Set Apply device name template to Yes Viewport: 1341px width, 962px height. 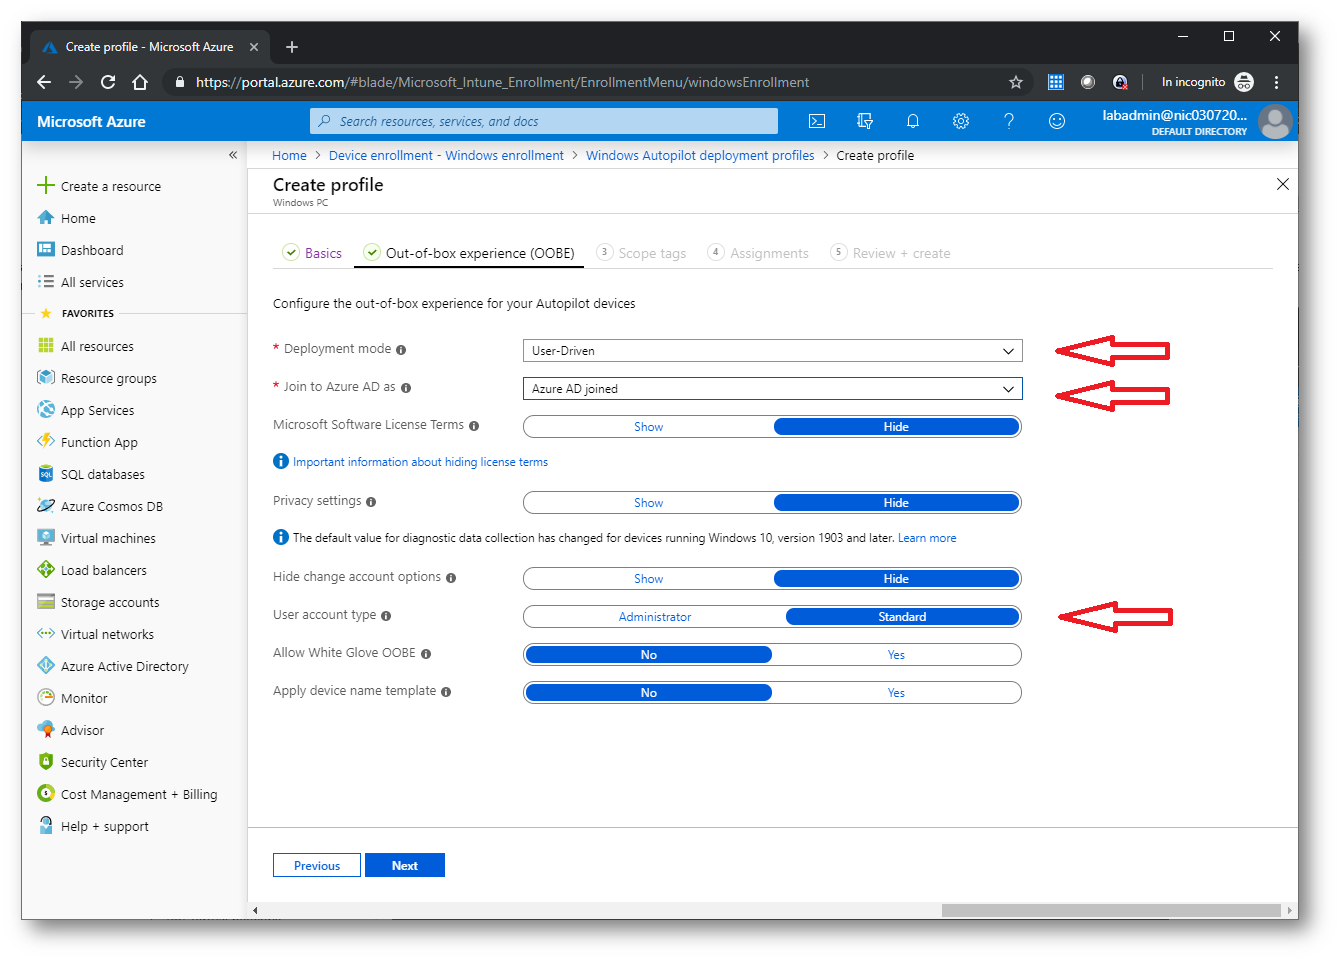(x=897, y=693)
